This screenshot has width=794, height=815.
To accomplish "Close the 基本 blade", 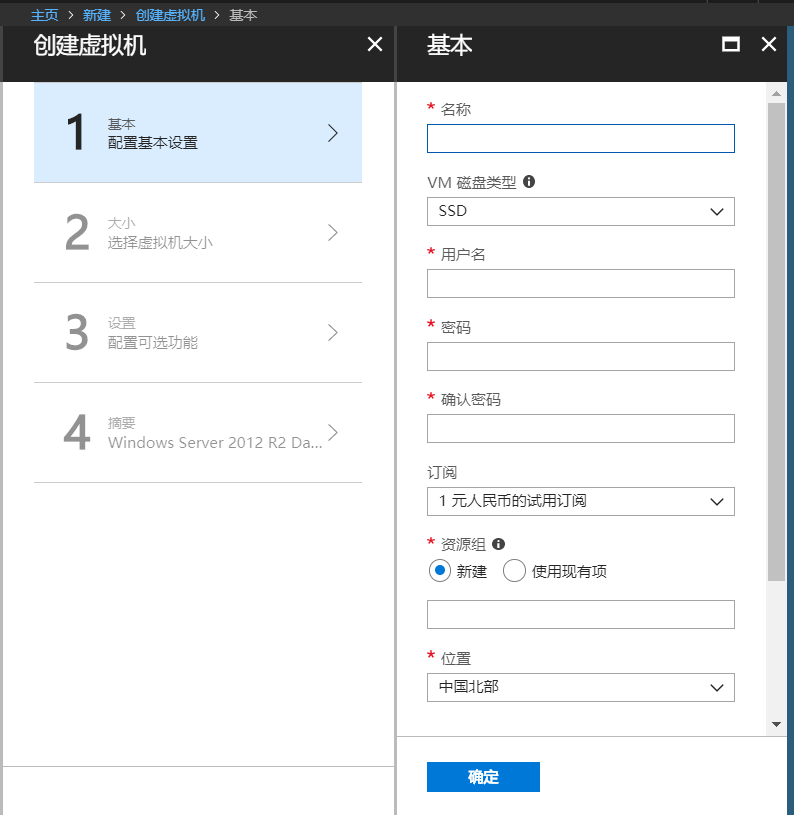I will point(769,44).
